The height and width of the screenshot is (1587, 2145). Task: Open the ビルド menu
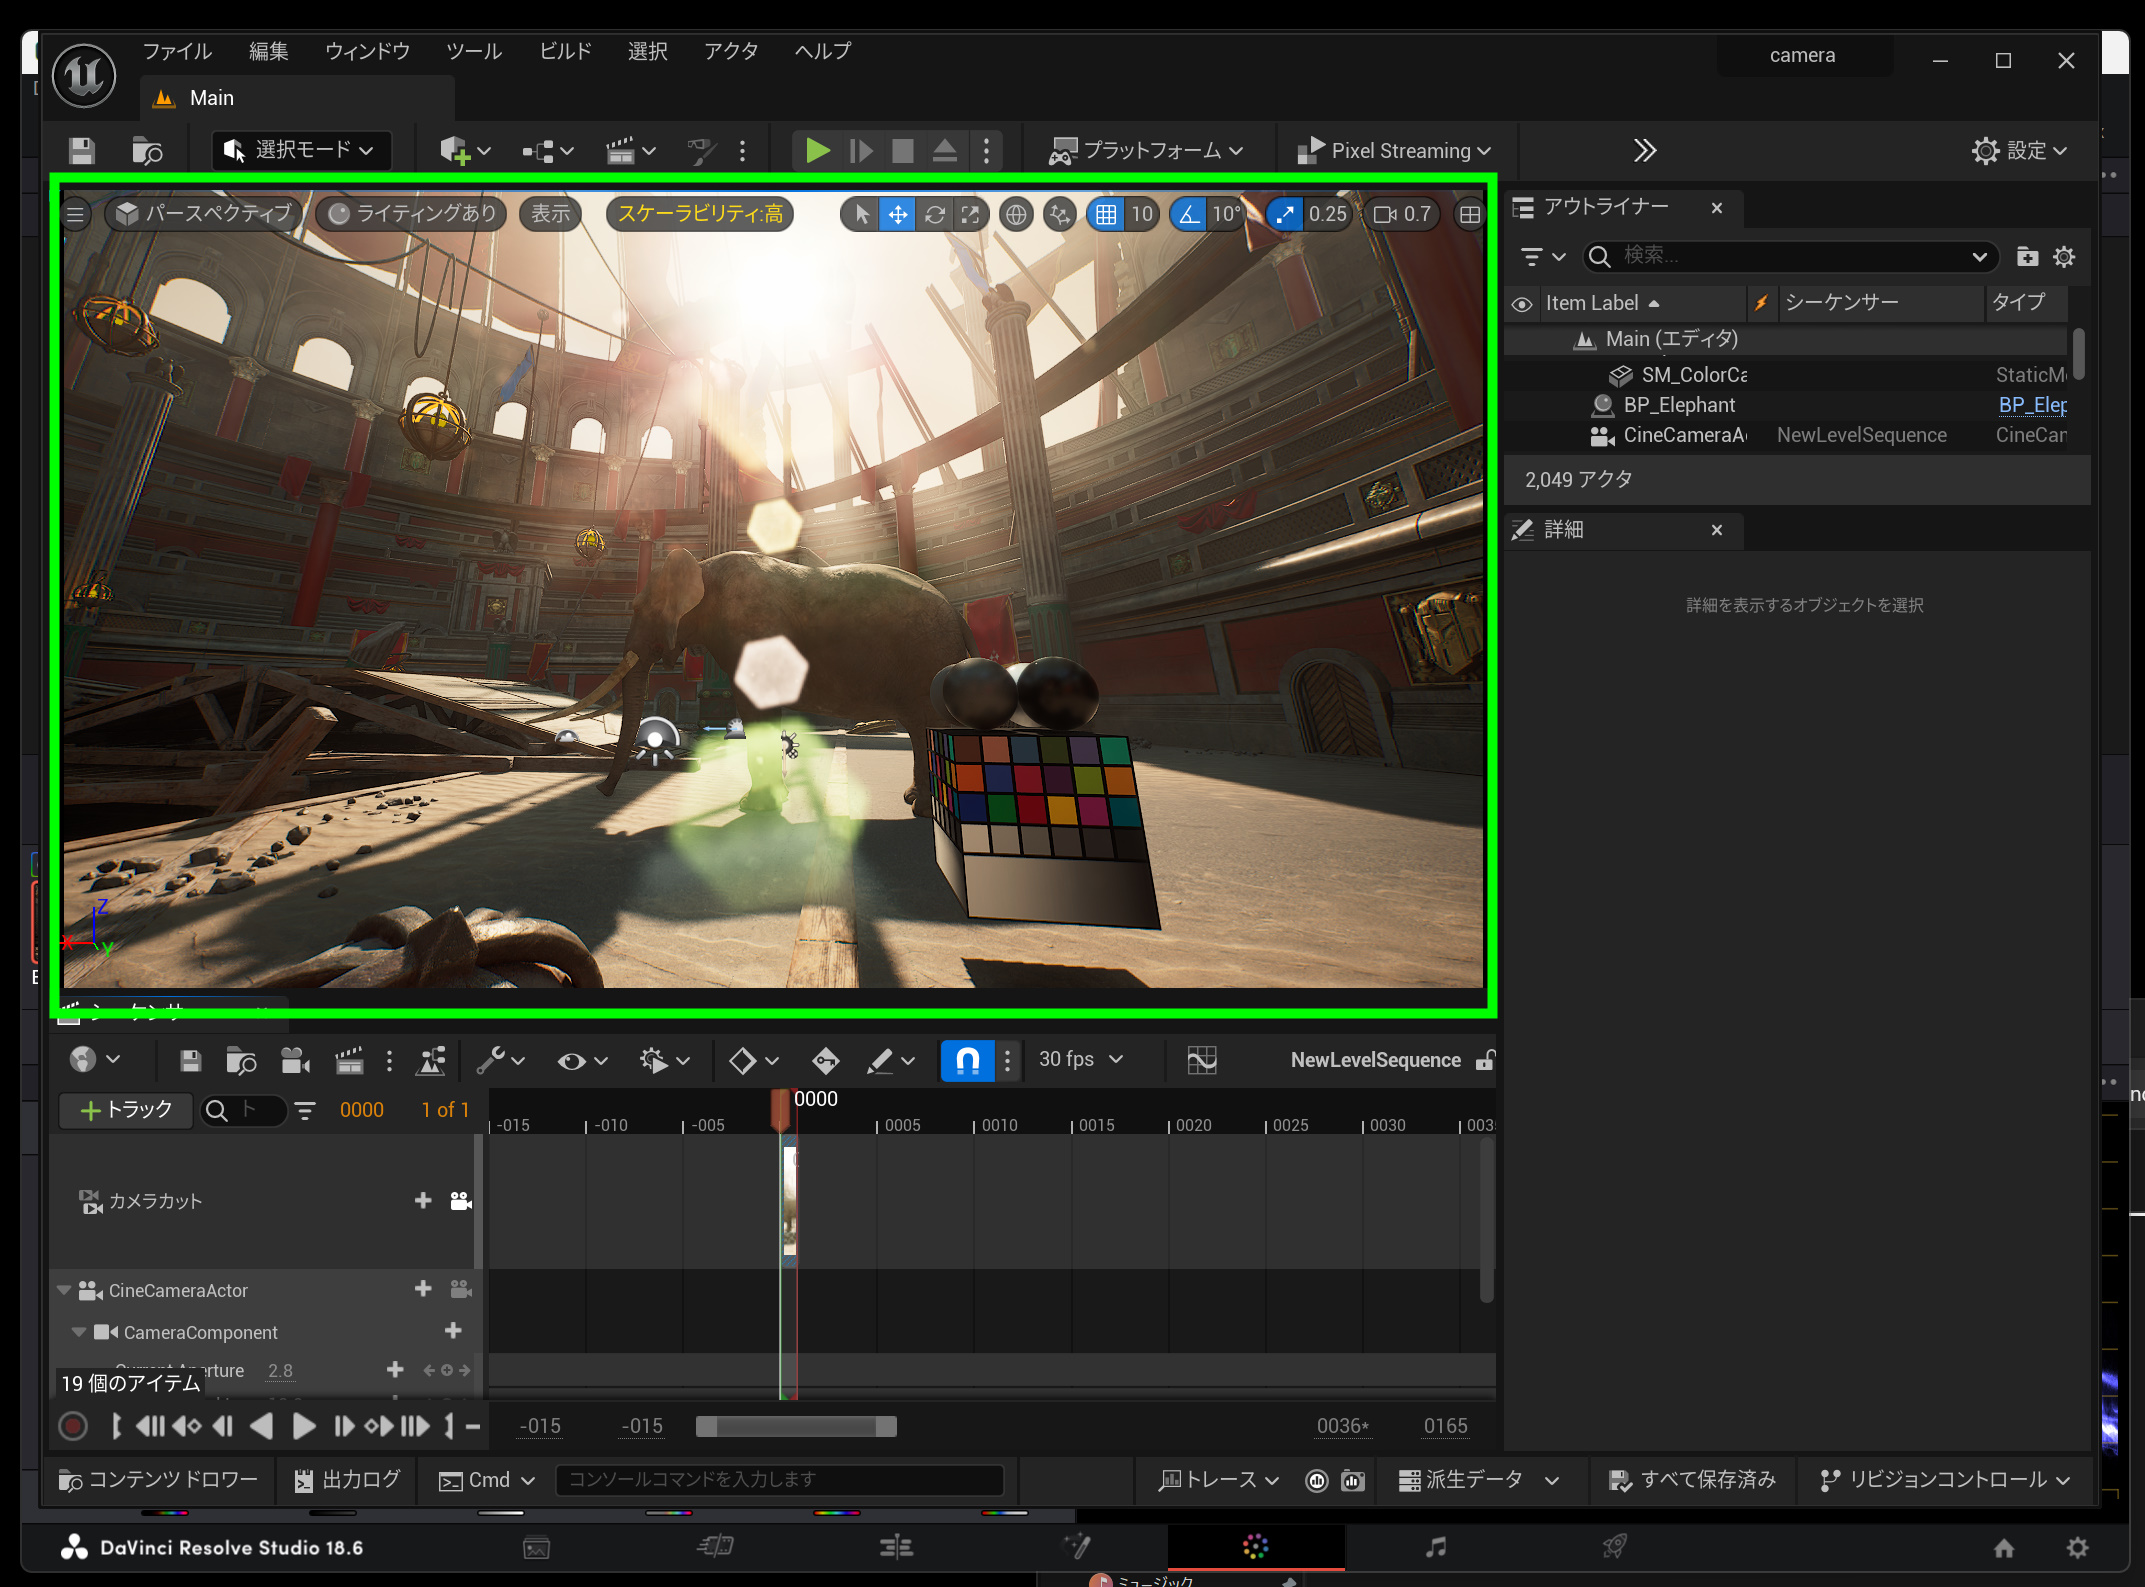(x=565, y=51)
